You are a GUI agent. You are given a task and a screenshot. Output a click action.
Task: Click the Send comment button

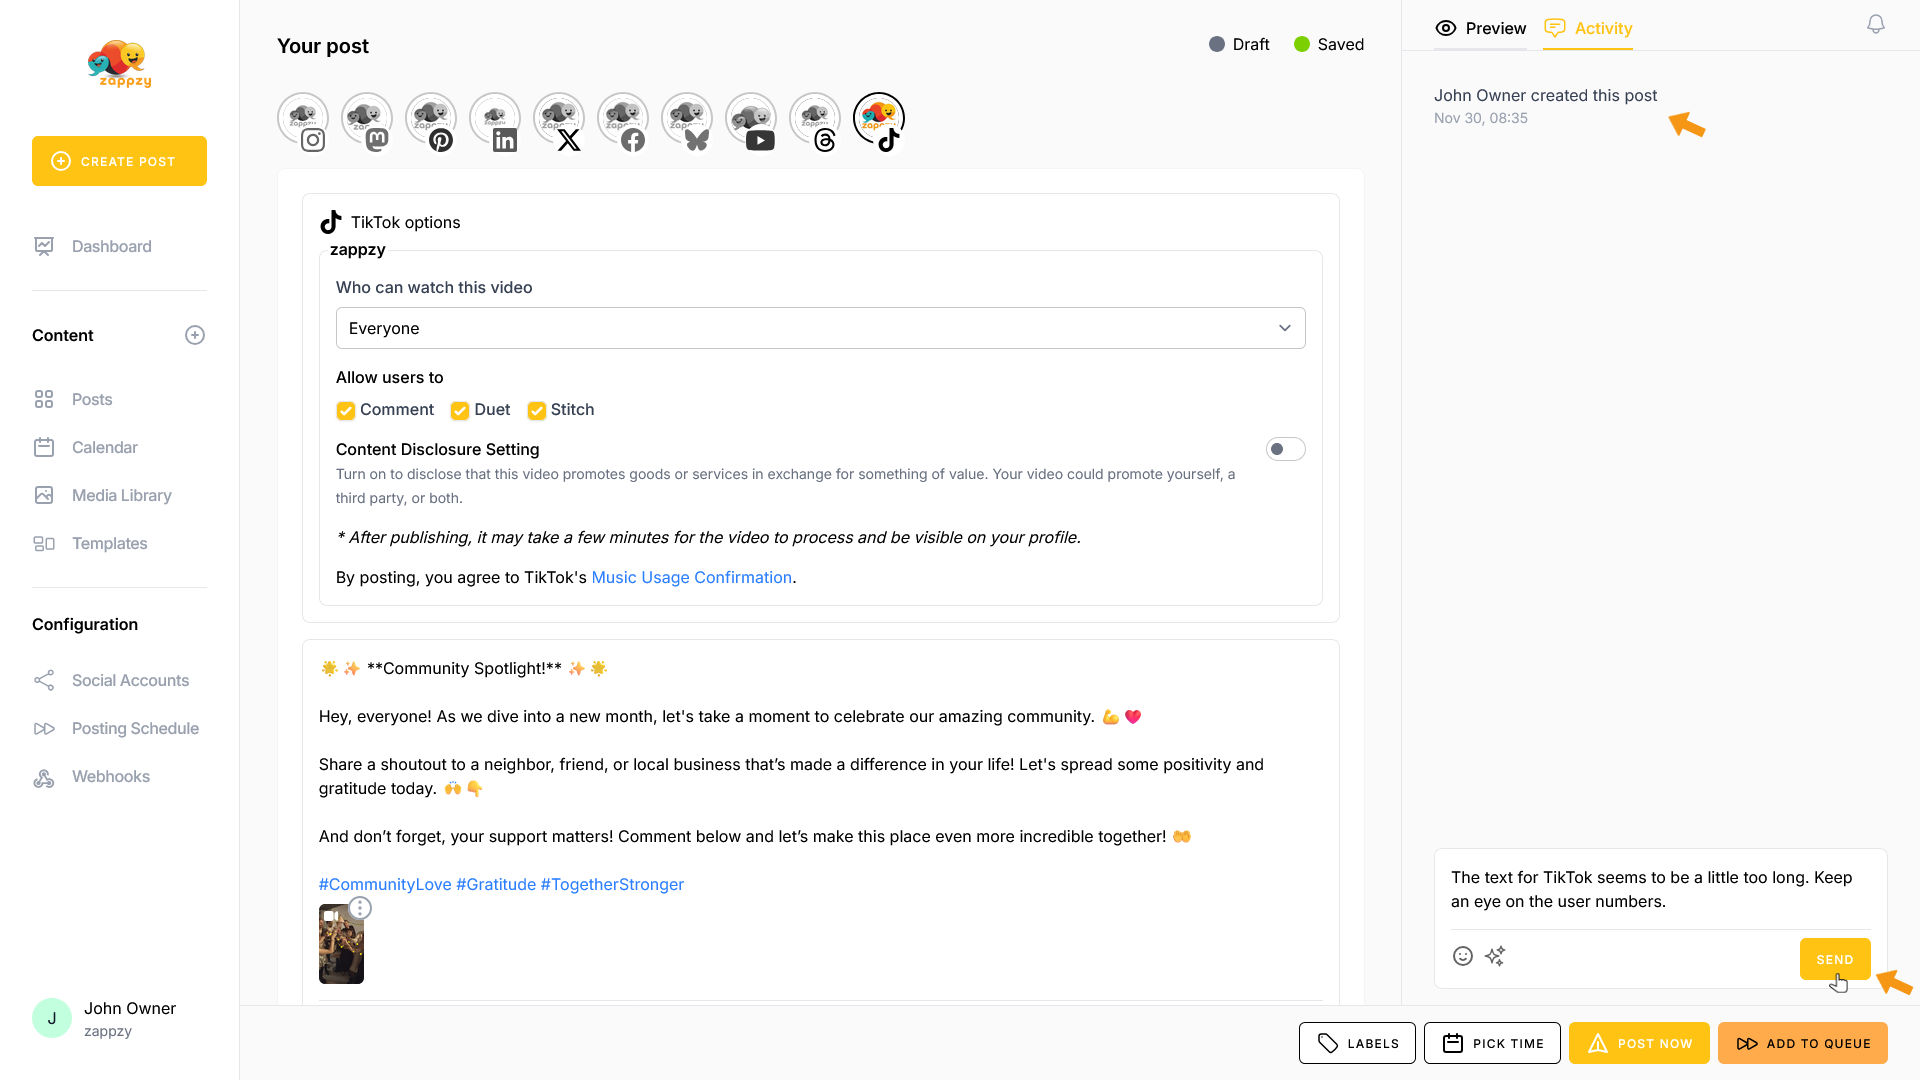[x=1834, y=959]
